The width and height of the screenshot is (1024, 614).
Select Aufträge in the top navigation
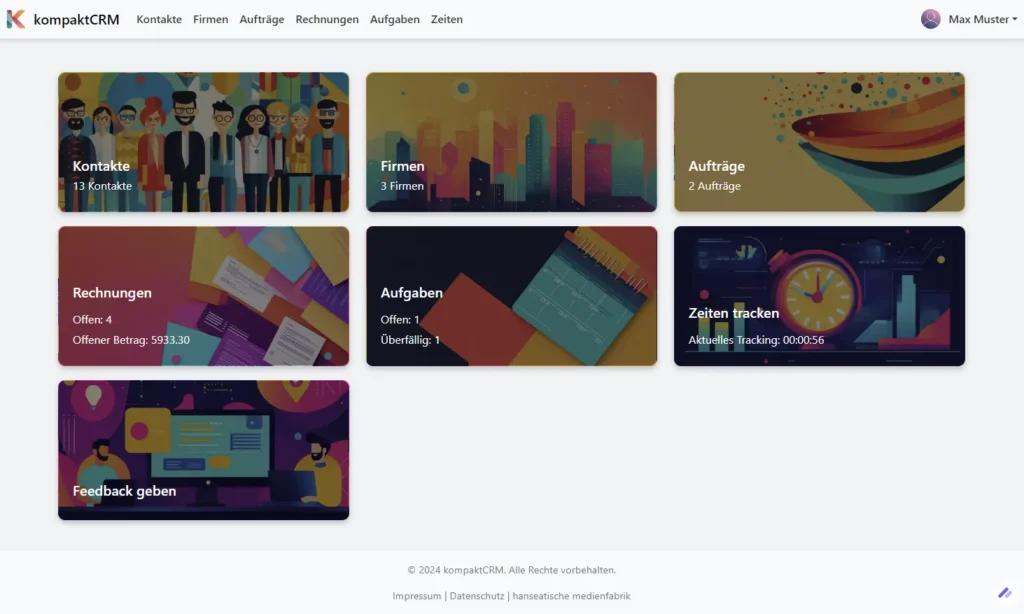(262, 20)
